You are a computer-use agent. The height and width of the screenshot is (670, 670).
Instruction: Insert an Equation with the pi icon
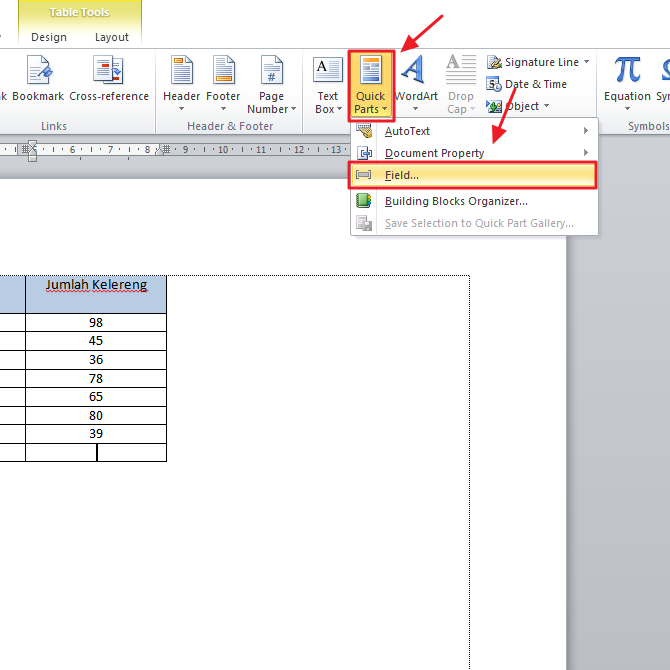(x=627, y=80)
